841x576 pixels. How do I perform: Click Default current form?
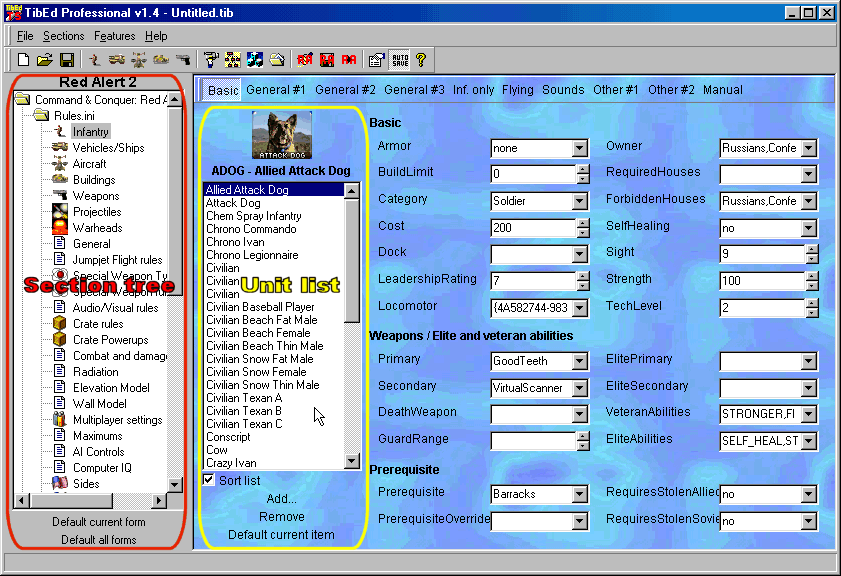click(x=99, y=522)
